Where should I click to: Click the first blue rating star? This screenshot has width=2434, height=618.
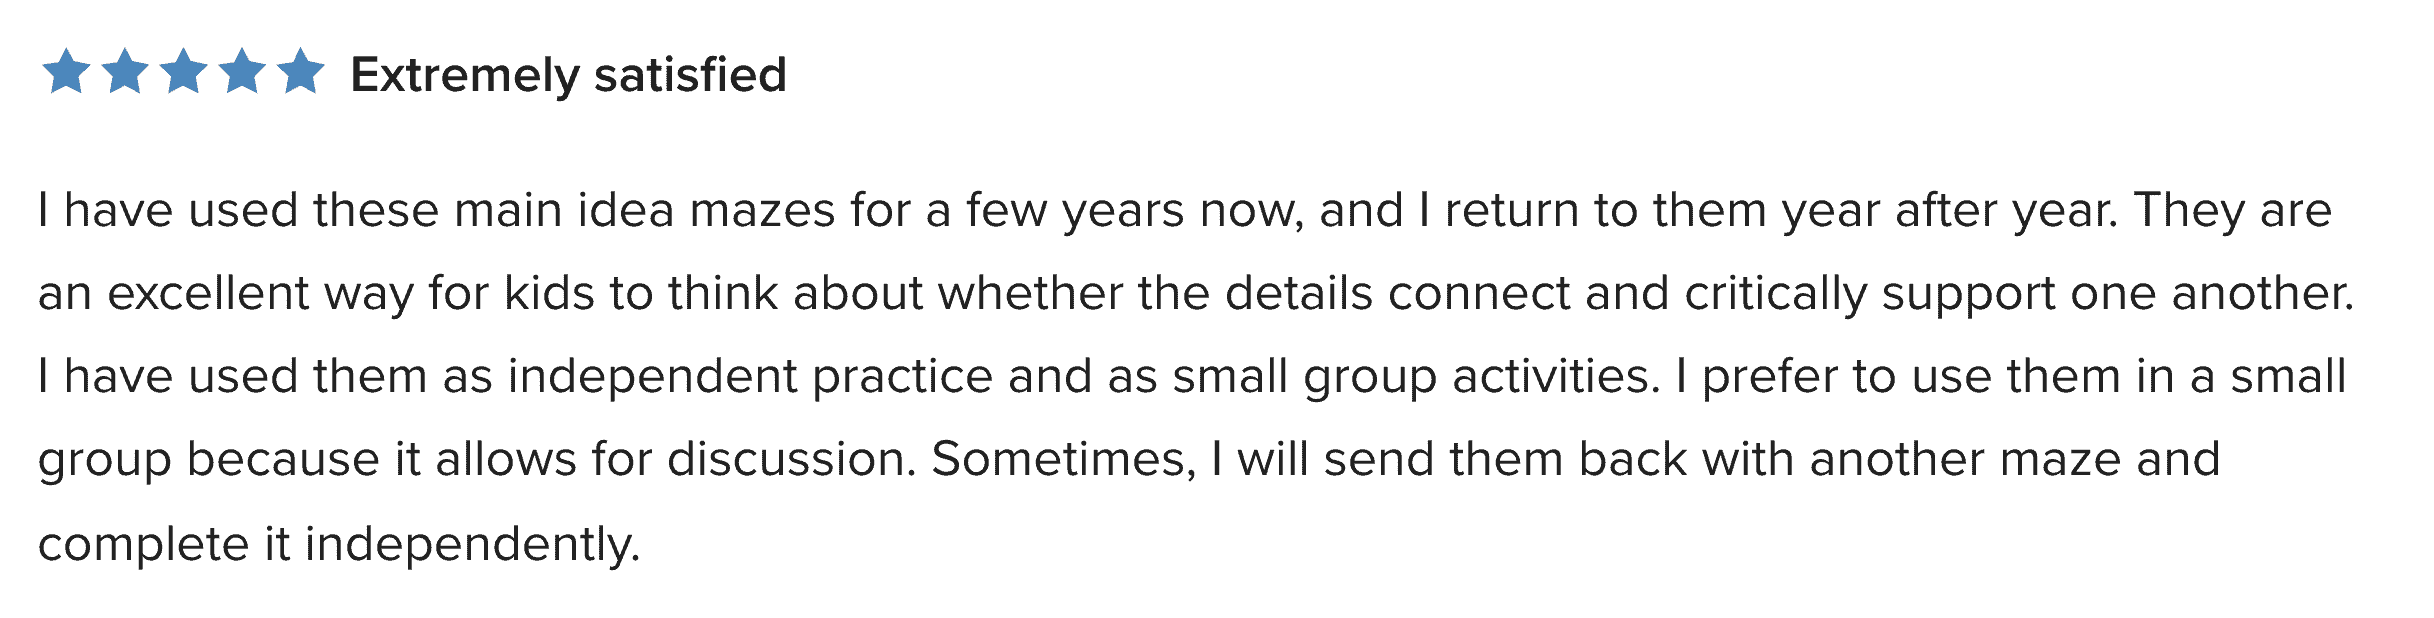click(66, 72)
